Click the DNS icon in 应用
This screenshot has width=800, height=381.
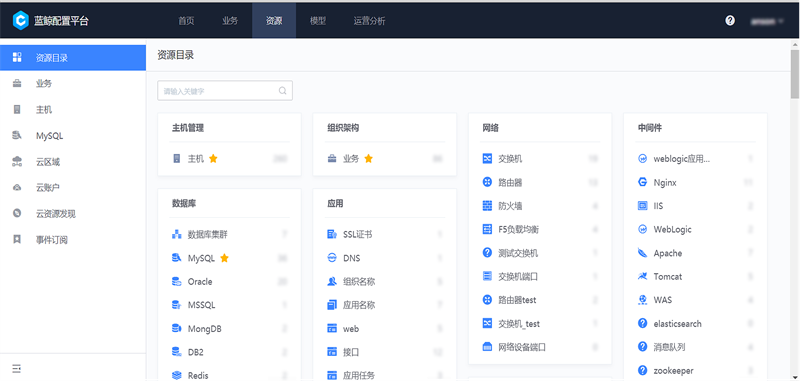(332, 258)
